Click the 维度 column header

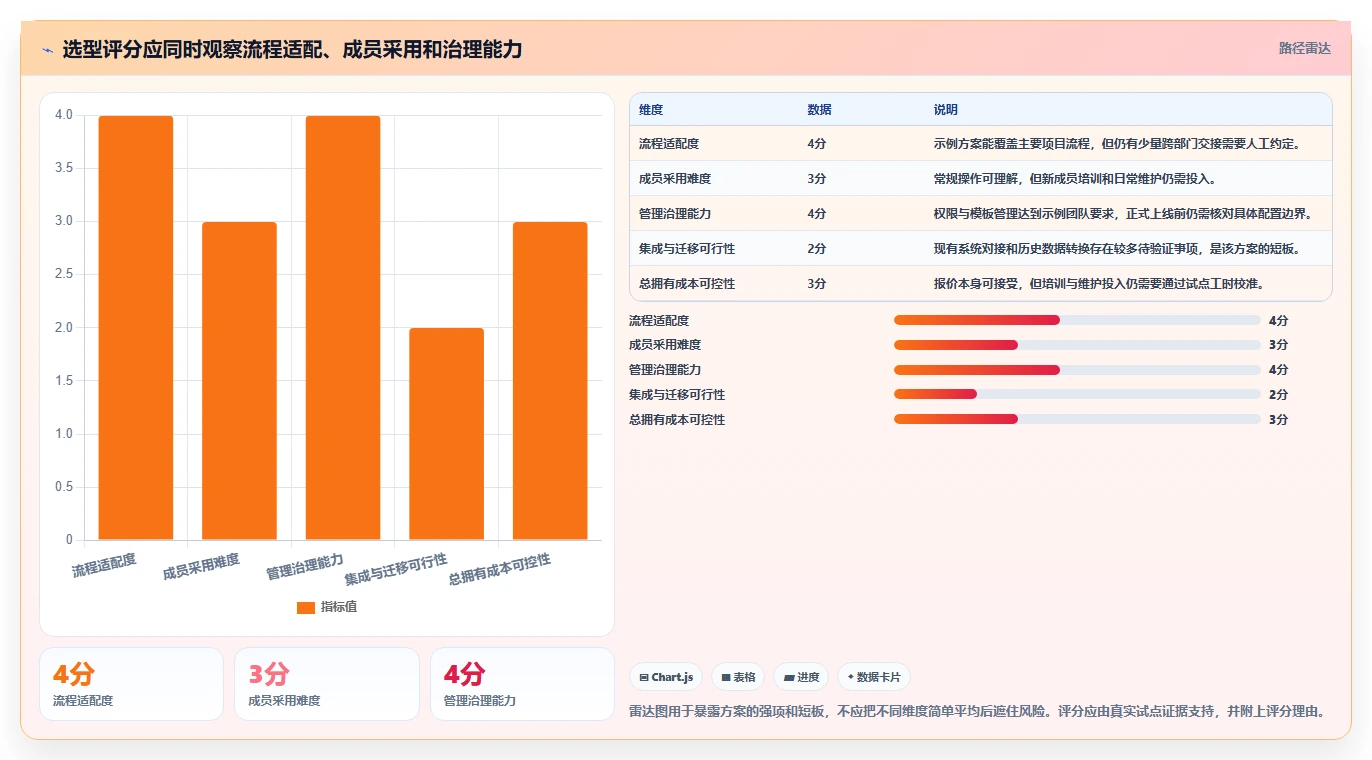651,110
